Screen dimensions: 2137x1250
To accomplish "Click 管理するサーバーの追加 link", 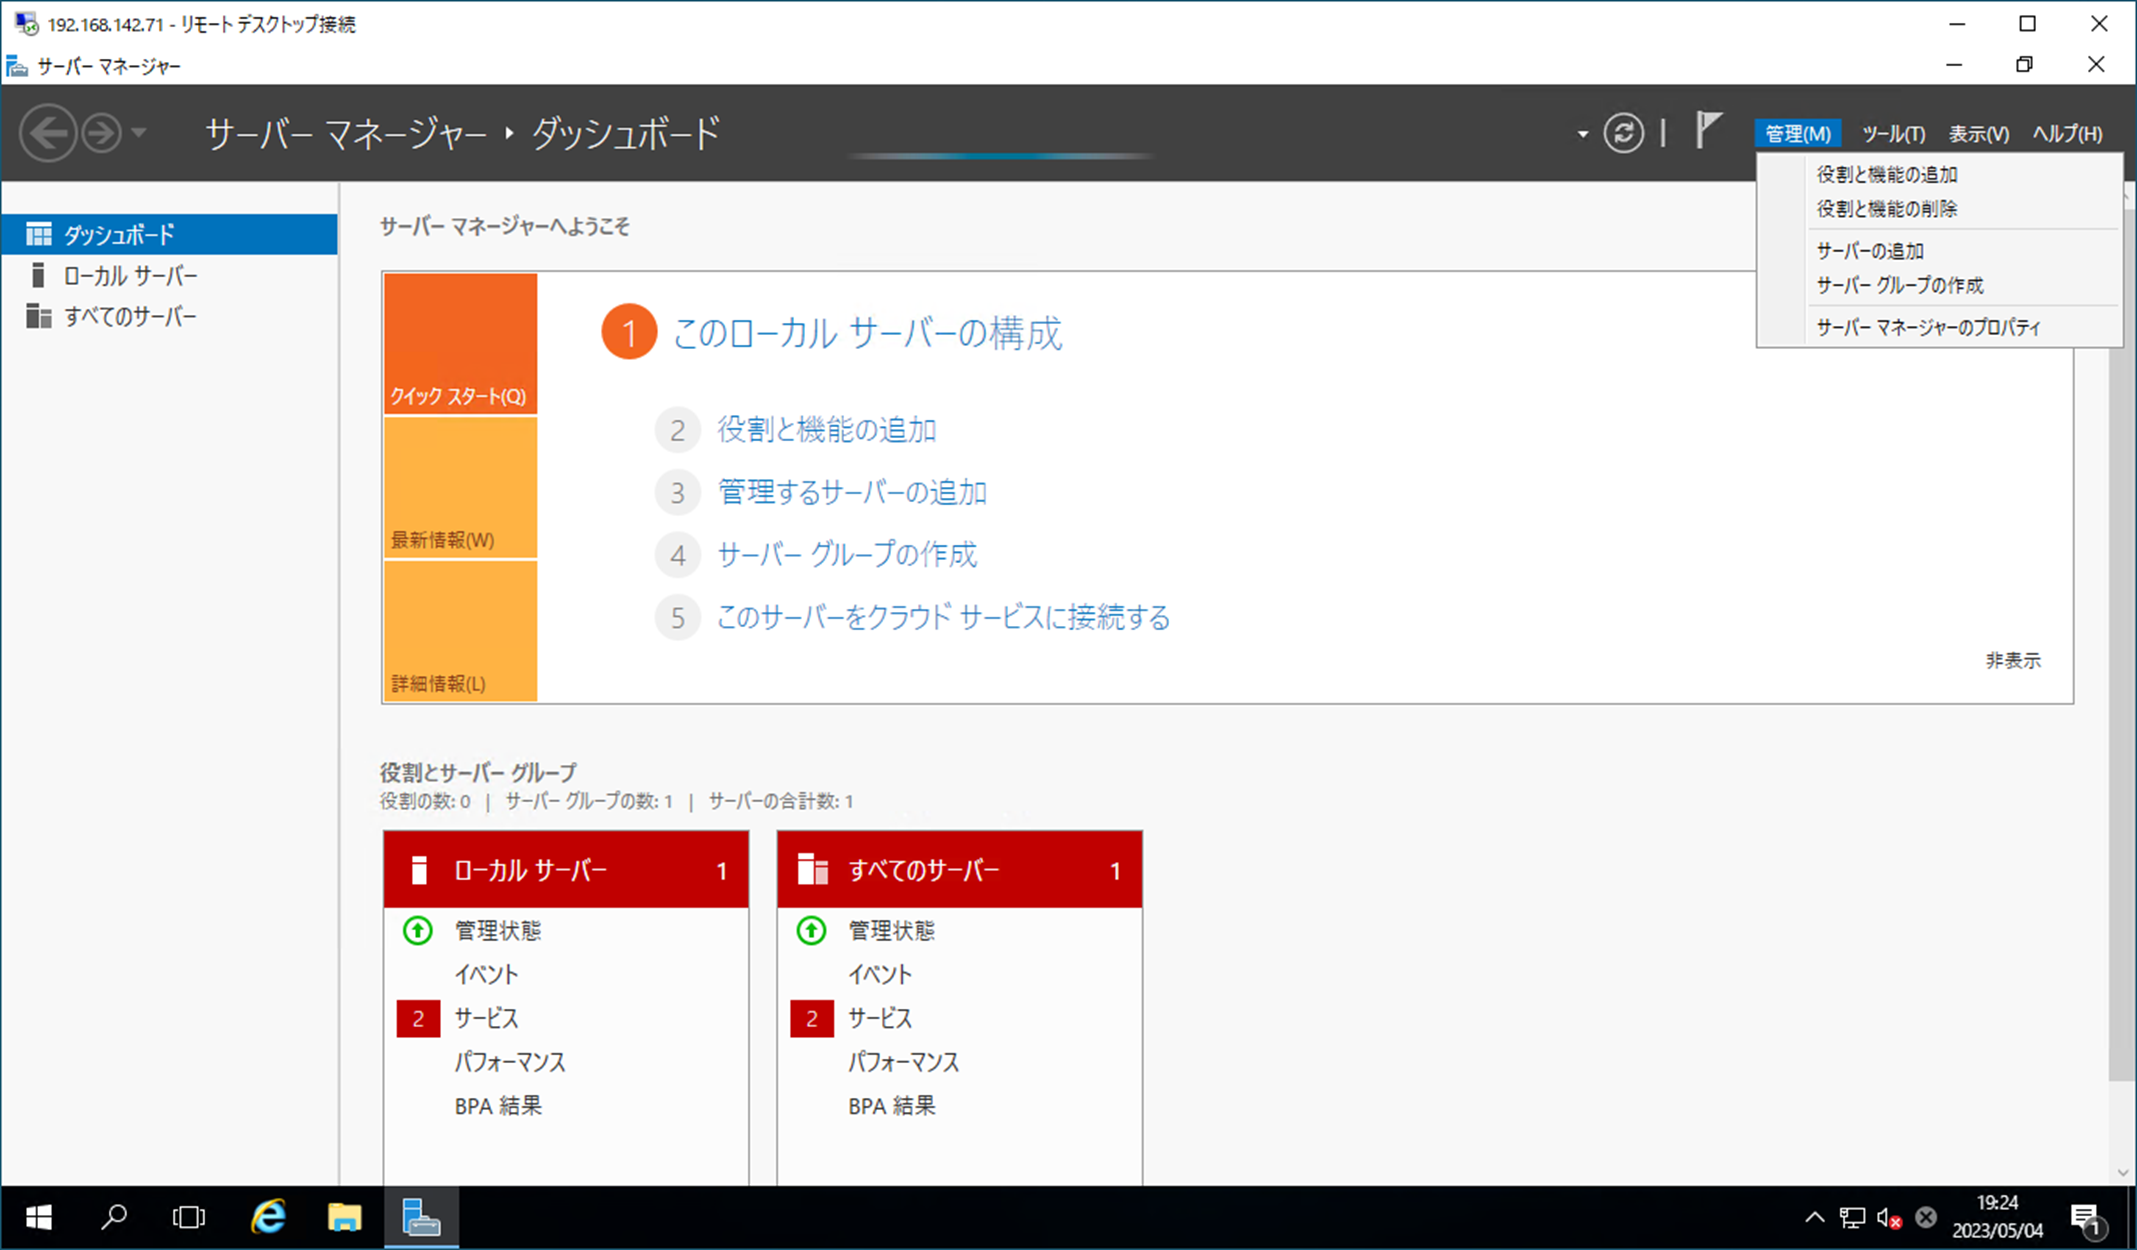I will click(852, 493).
